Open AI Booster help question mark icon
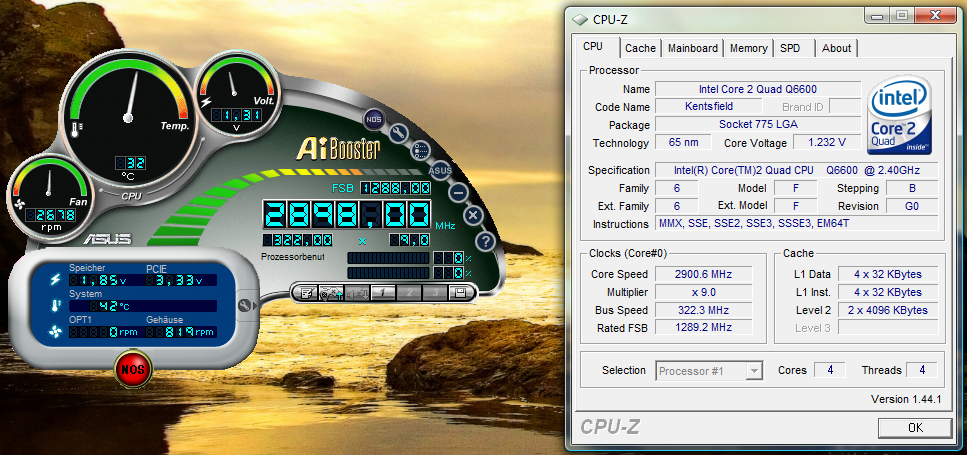Viewport: 967px width, 455px height. click(485, 242)
